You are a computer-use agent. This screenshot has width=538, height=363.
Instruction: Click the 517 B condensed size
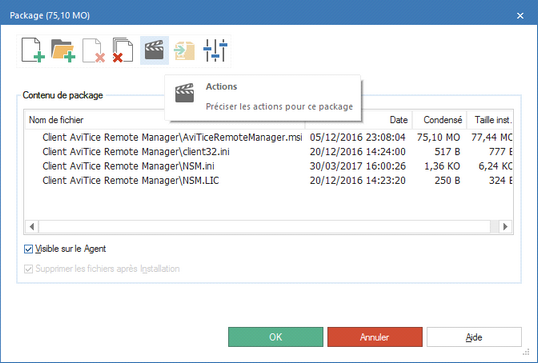tap(447, 152)
